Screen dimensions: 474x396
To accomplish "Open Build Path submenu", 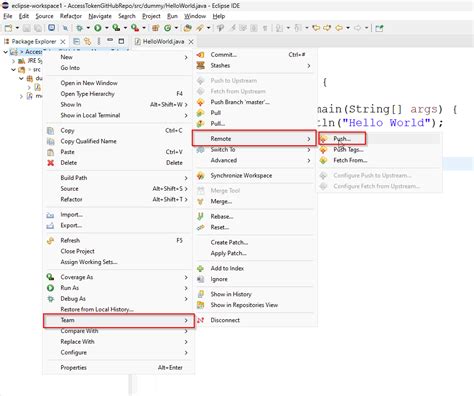I will click(118, 178).
